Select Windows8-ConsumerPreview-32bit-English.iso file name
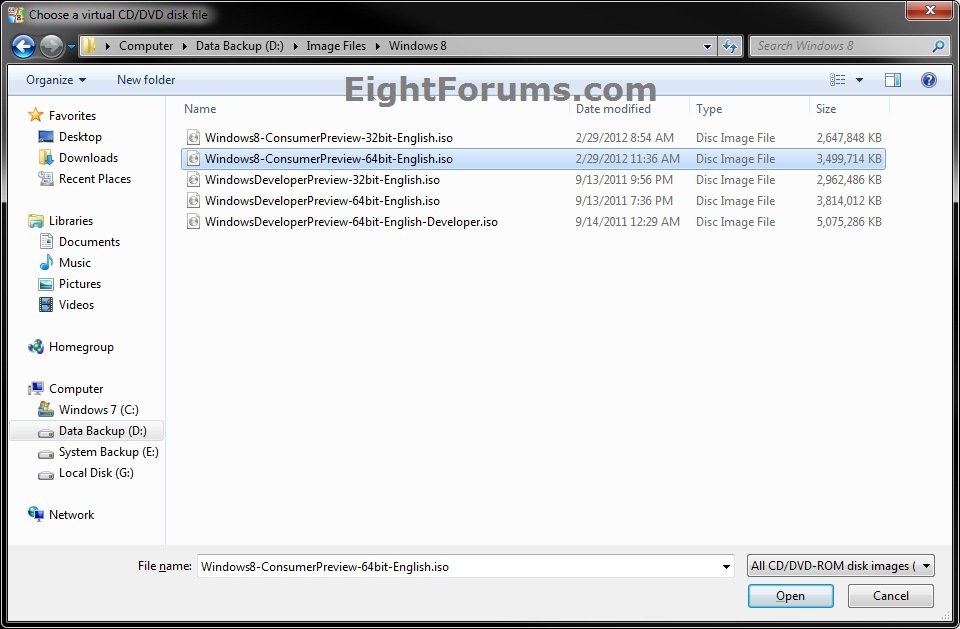 coord(329,138)
